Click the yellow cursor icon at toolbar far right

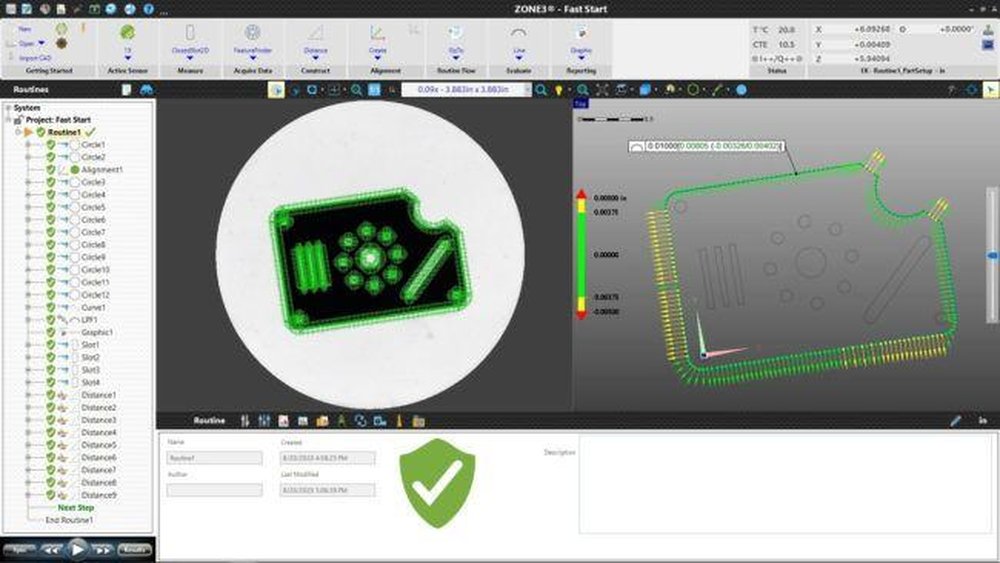tap(990, 90)
